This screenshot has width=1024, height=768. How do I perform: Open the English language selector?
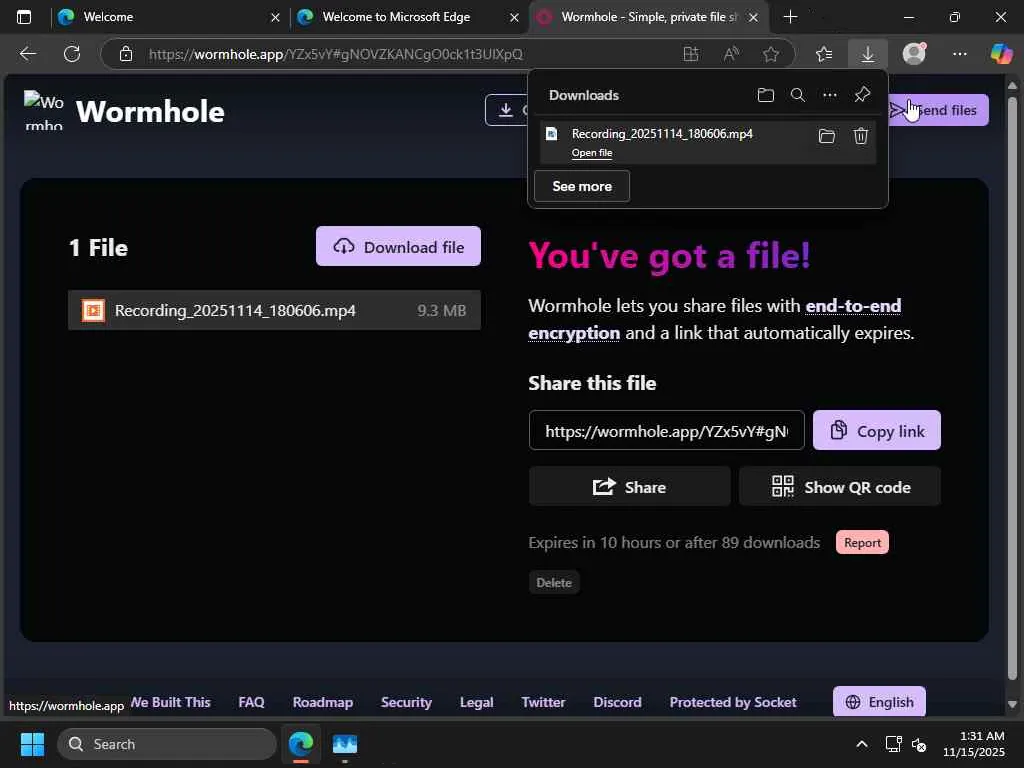tap(879, 702)
